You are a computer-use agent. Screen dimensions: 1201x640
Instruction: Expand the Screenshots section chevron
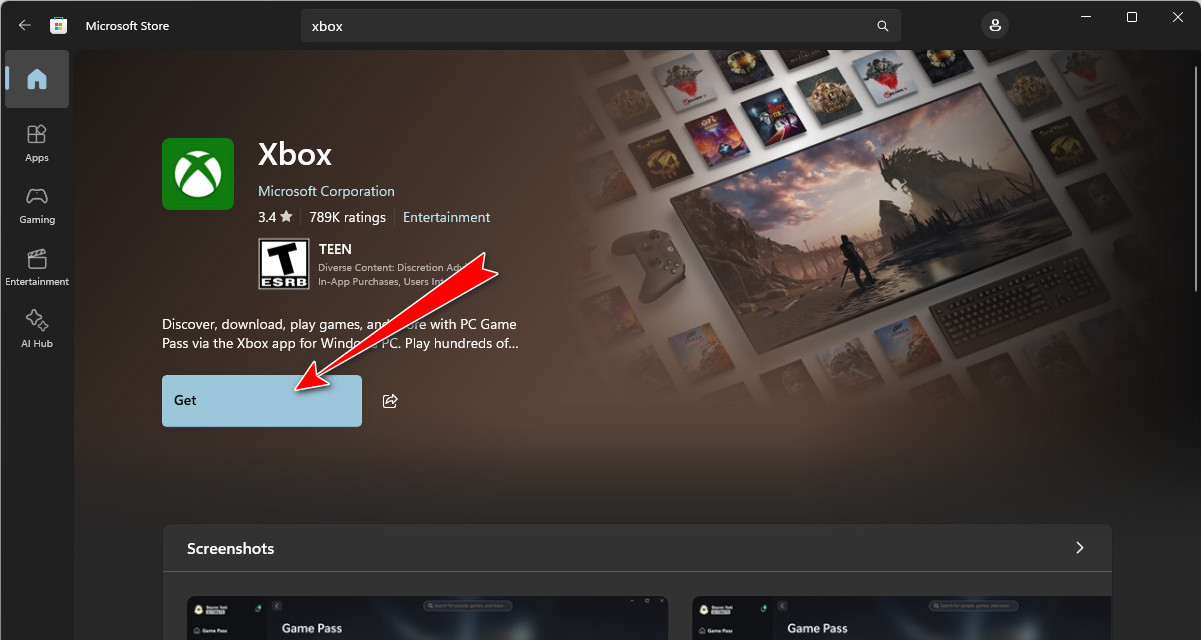(1079, 548)
